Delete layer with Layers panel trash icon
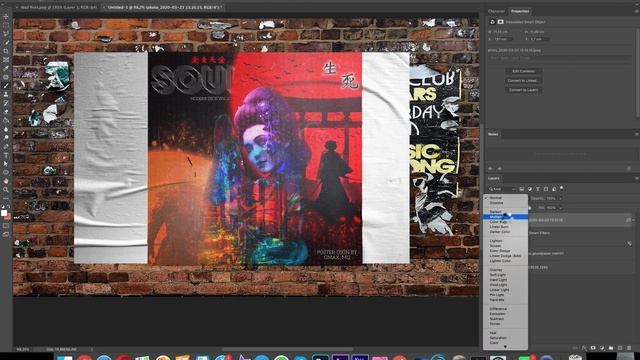 [x=629, y=348]
